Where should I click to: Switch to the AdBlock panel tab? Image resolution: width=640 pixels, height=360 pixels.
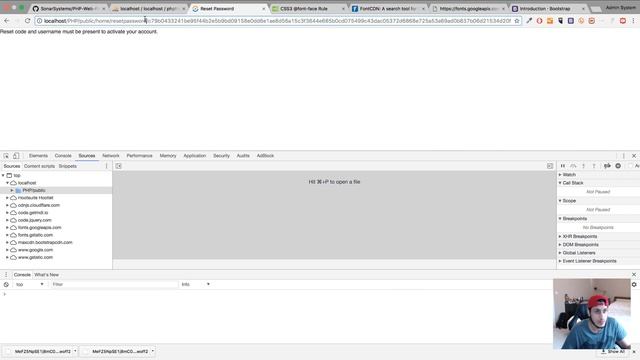click(265, 156)
